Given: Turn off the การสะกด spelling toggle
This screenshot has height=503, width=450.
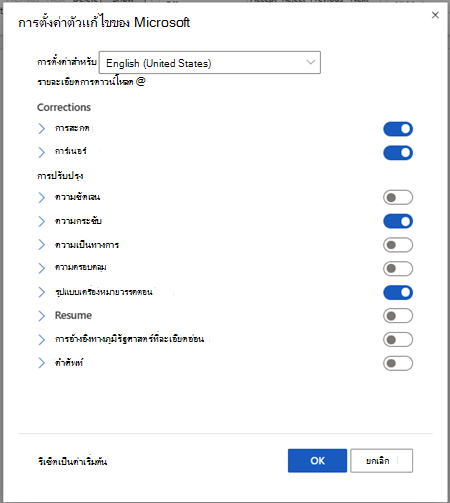Looking at the screenshot, I should (x=398, y=129).
